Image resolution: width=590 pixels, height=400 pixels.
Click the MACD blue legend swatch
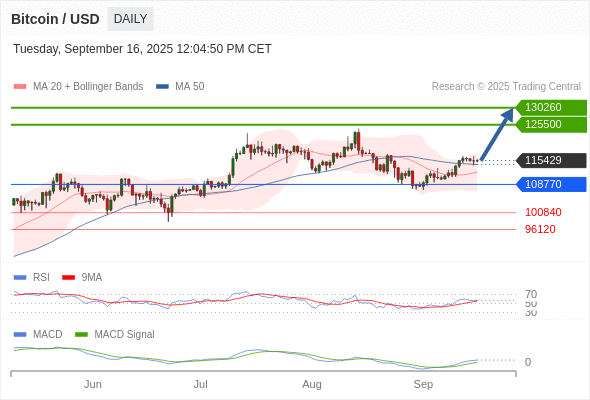(20, 335)
